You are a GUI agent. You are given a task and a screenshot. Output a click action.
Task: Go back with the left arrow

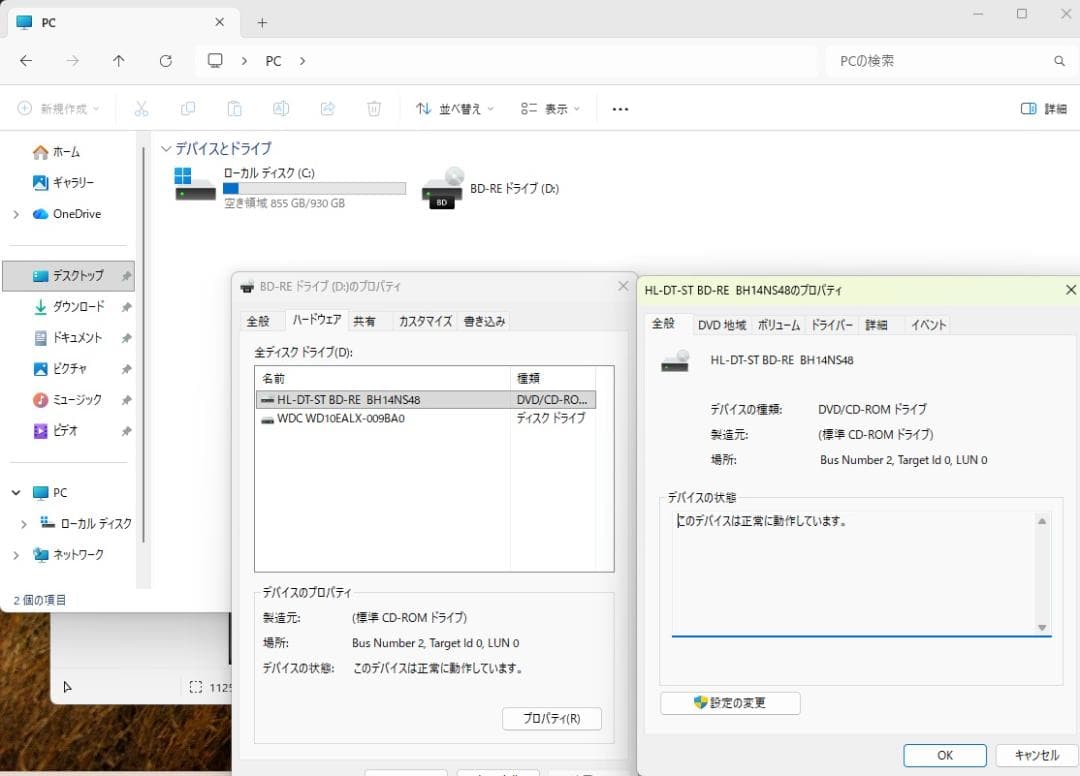pyautogui.click(x=26, y=61)
